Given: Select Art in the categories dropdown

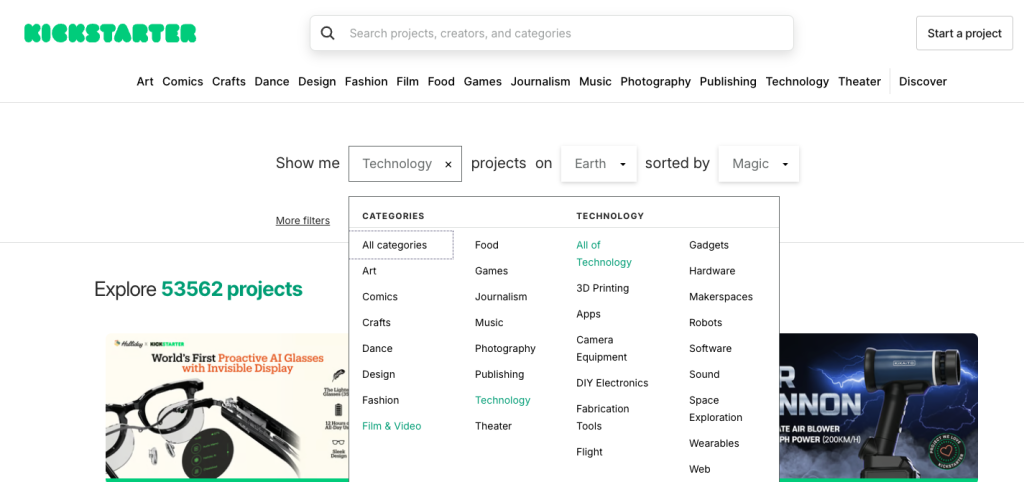Looking at the screenshot, I should click(369, 271).
